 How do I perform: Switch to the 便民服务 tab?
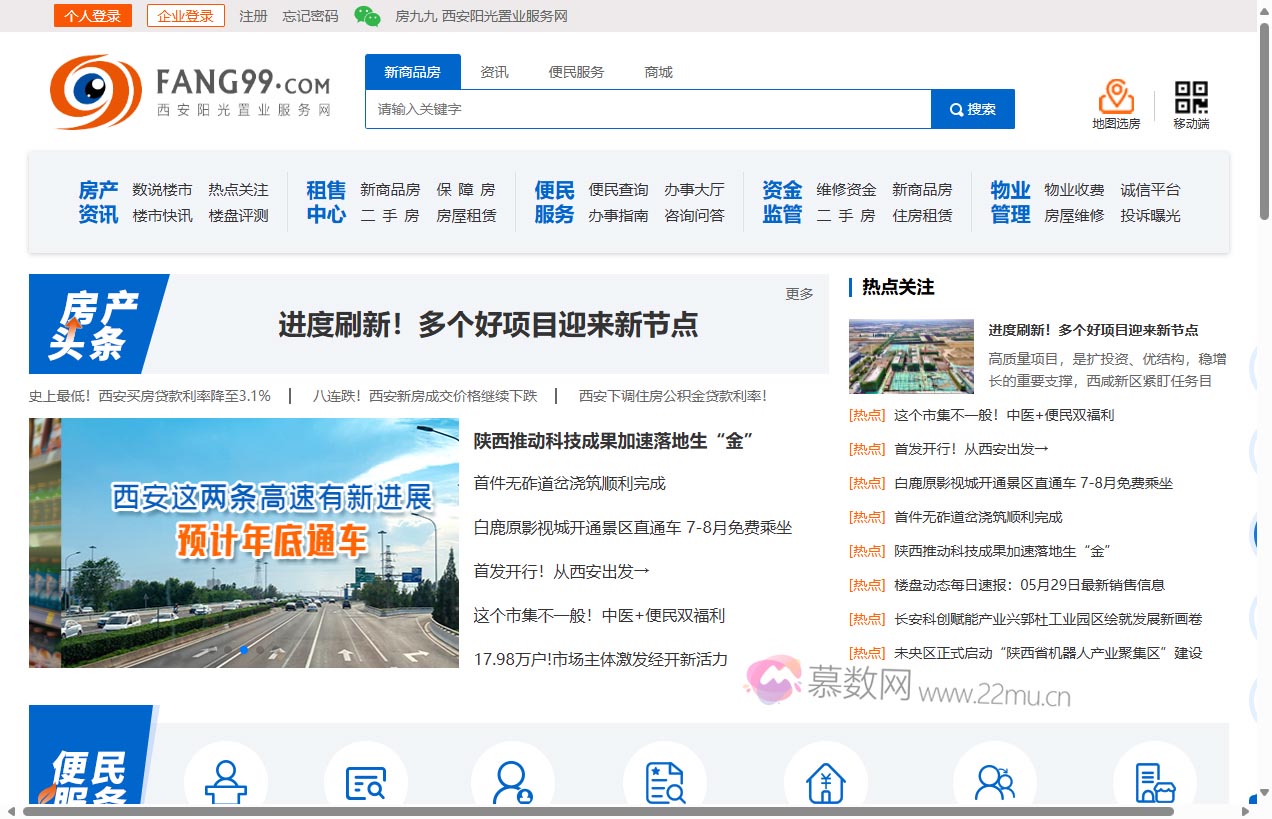coord(575,71)
